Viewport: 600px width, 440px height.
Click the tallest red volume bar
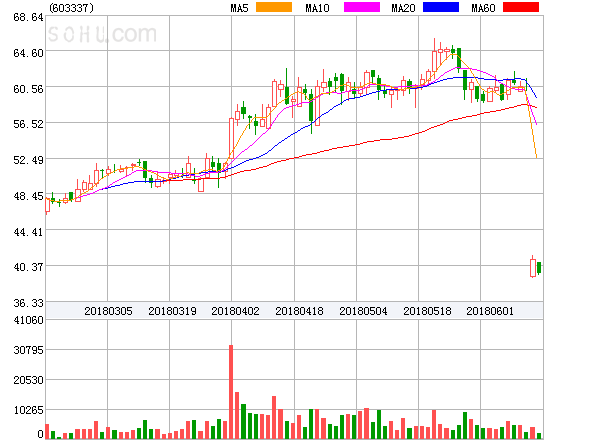(x=231, y=392)
